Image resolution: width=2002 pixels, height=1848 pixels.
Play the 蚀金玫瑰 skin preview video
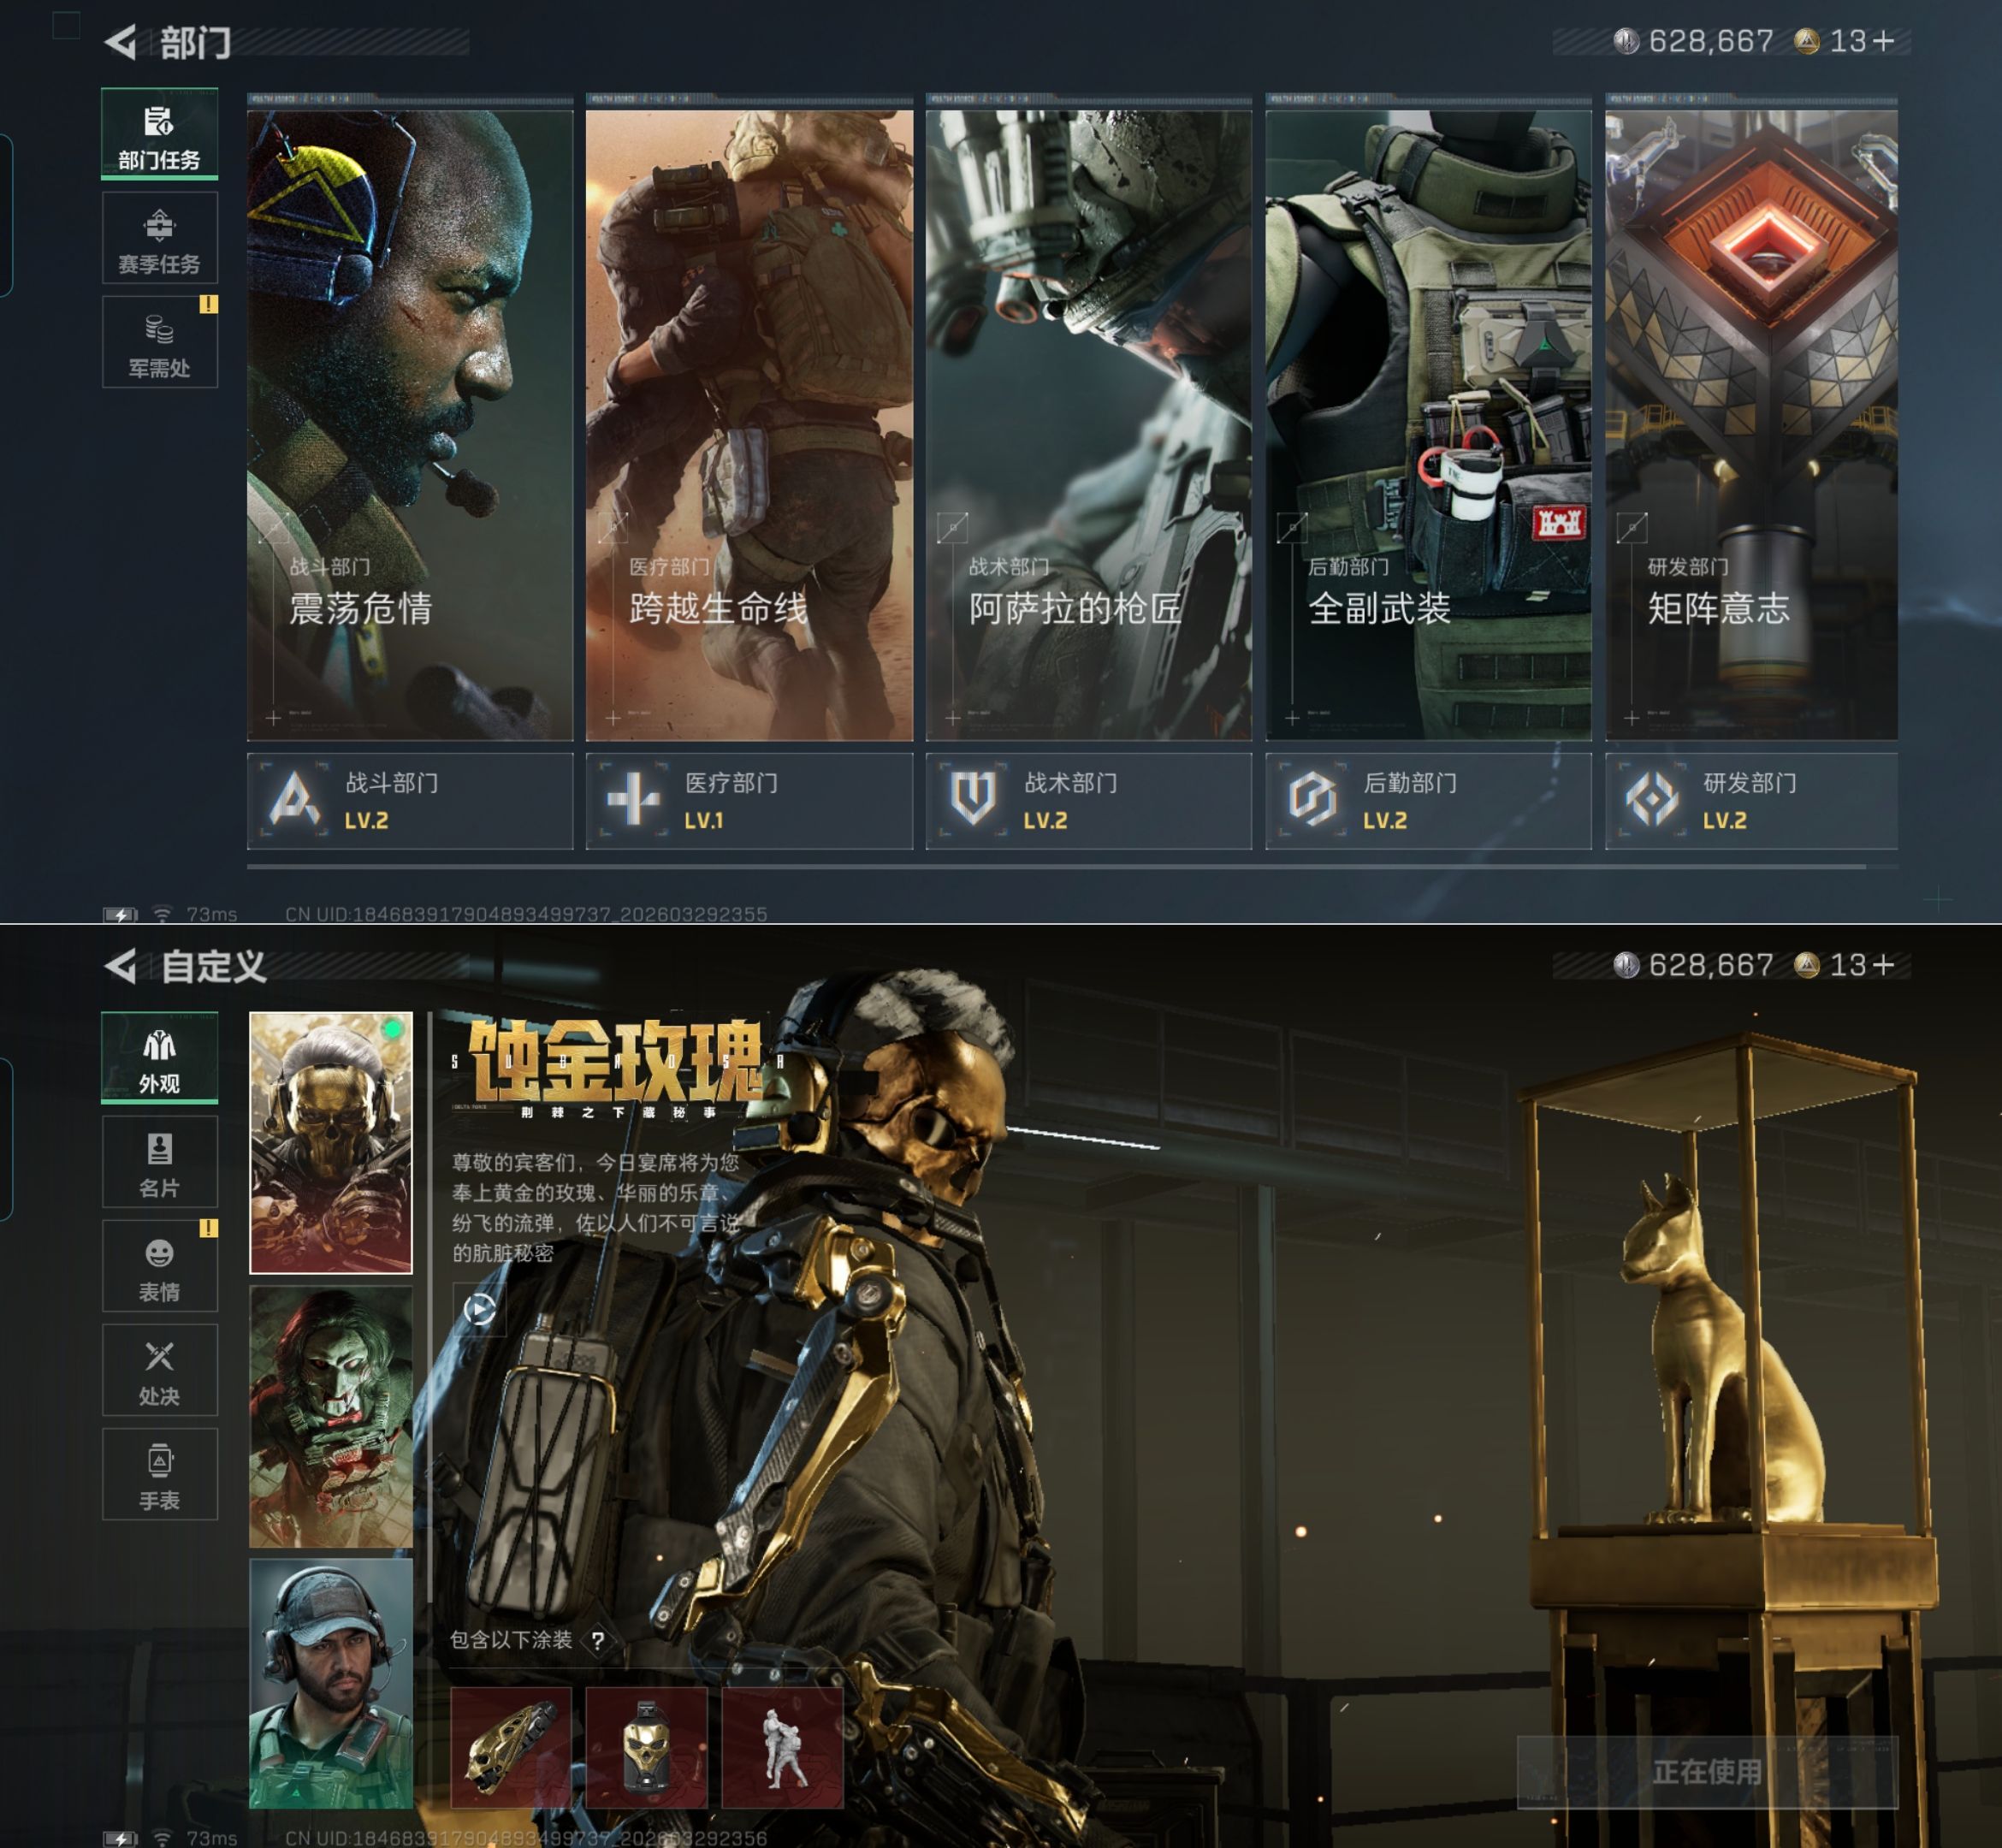coord(480,1309)
